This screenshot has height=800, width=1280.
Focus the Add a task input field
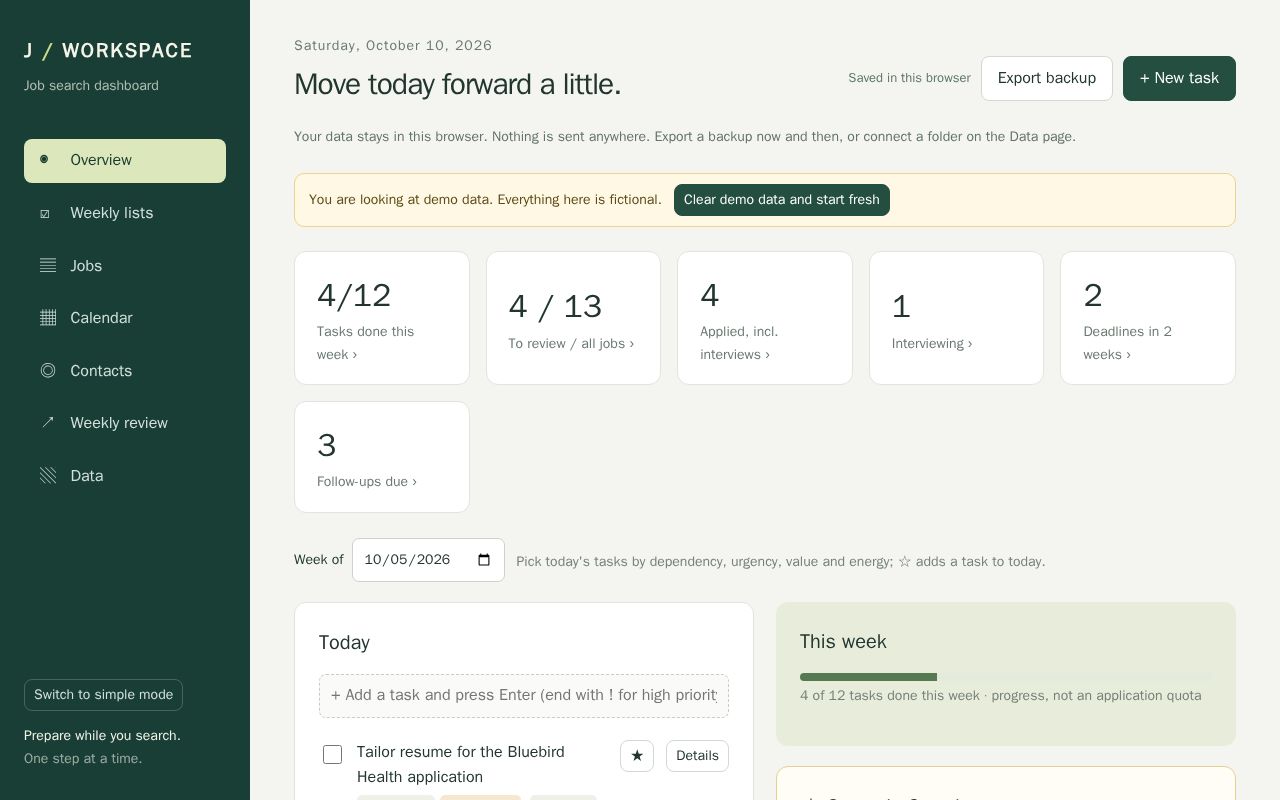(x=524, y=696)
